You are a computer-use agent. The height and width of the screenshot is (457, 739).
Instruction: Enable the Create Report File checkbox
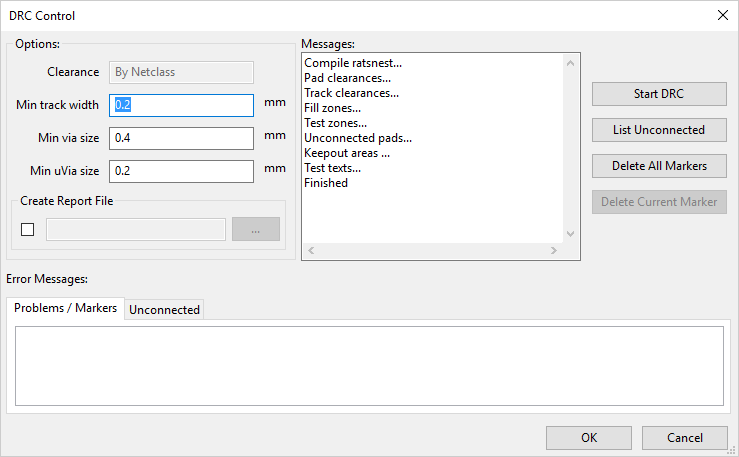point(27,229)
